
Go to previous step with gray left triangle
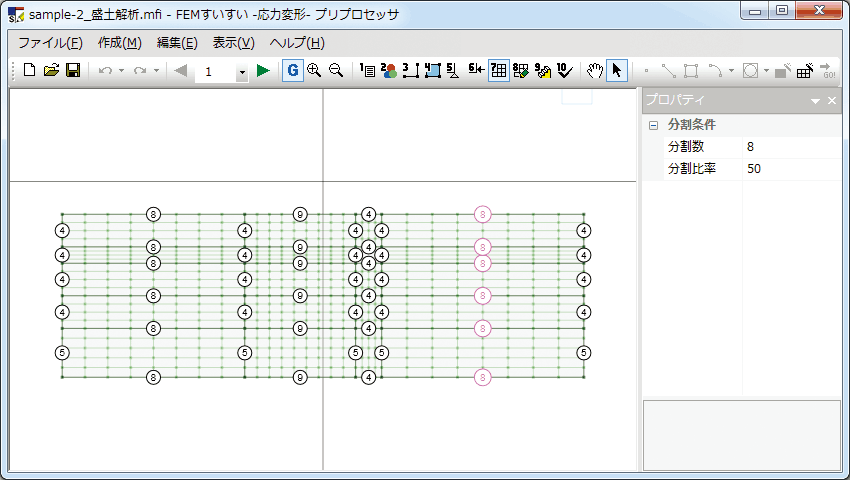click(180, 71)
